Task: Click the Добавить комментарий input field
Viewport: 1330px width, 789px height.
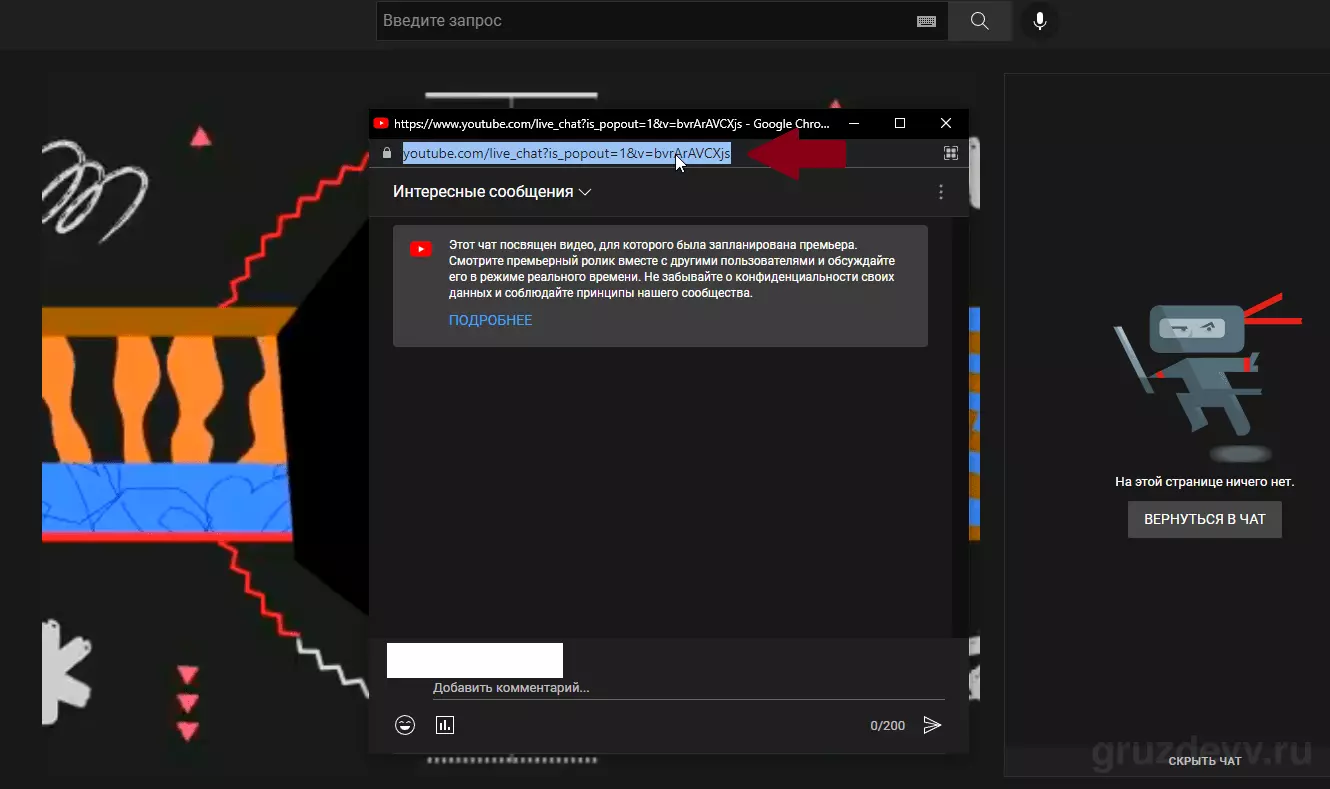Action: tap(688, 688)
